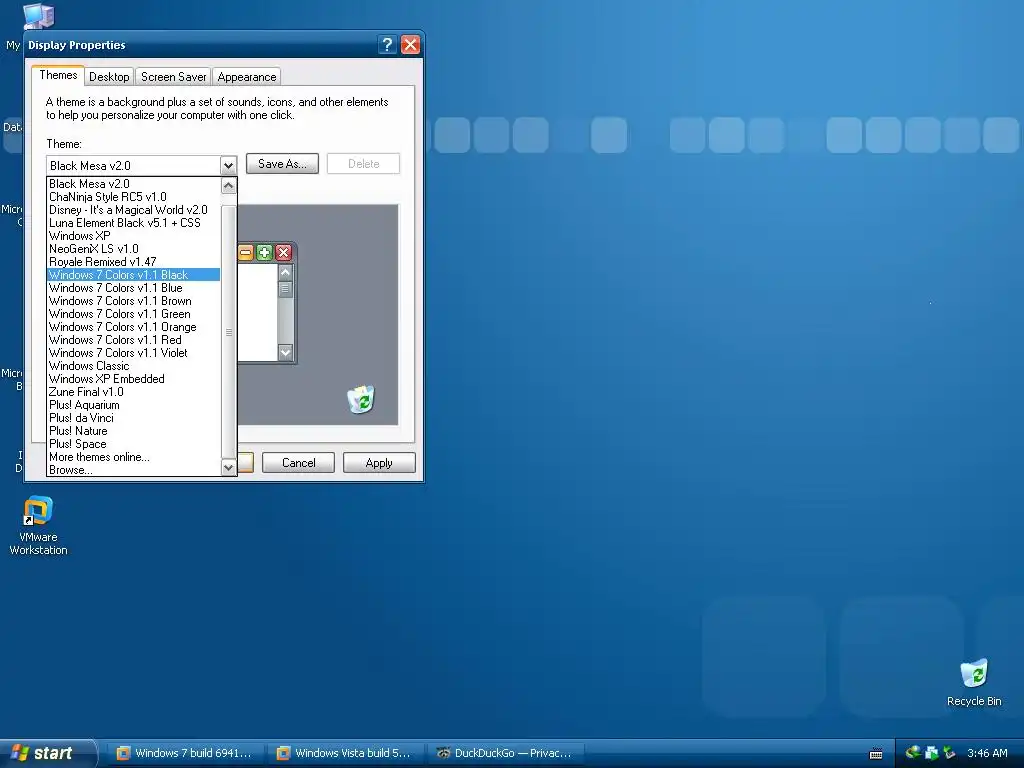1024x768 pixels.
Task: Click orange minimize icon in theme preview
Action: point(246,253)
